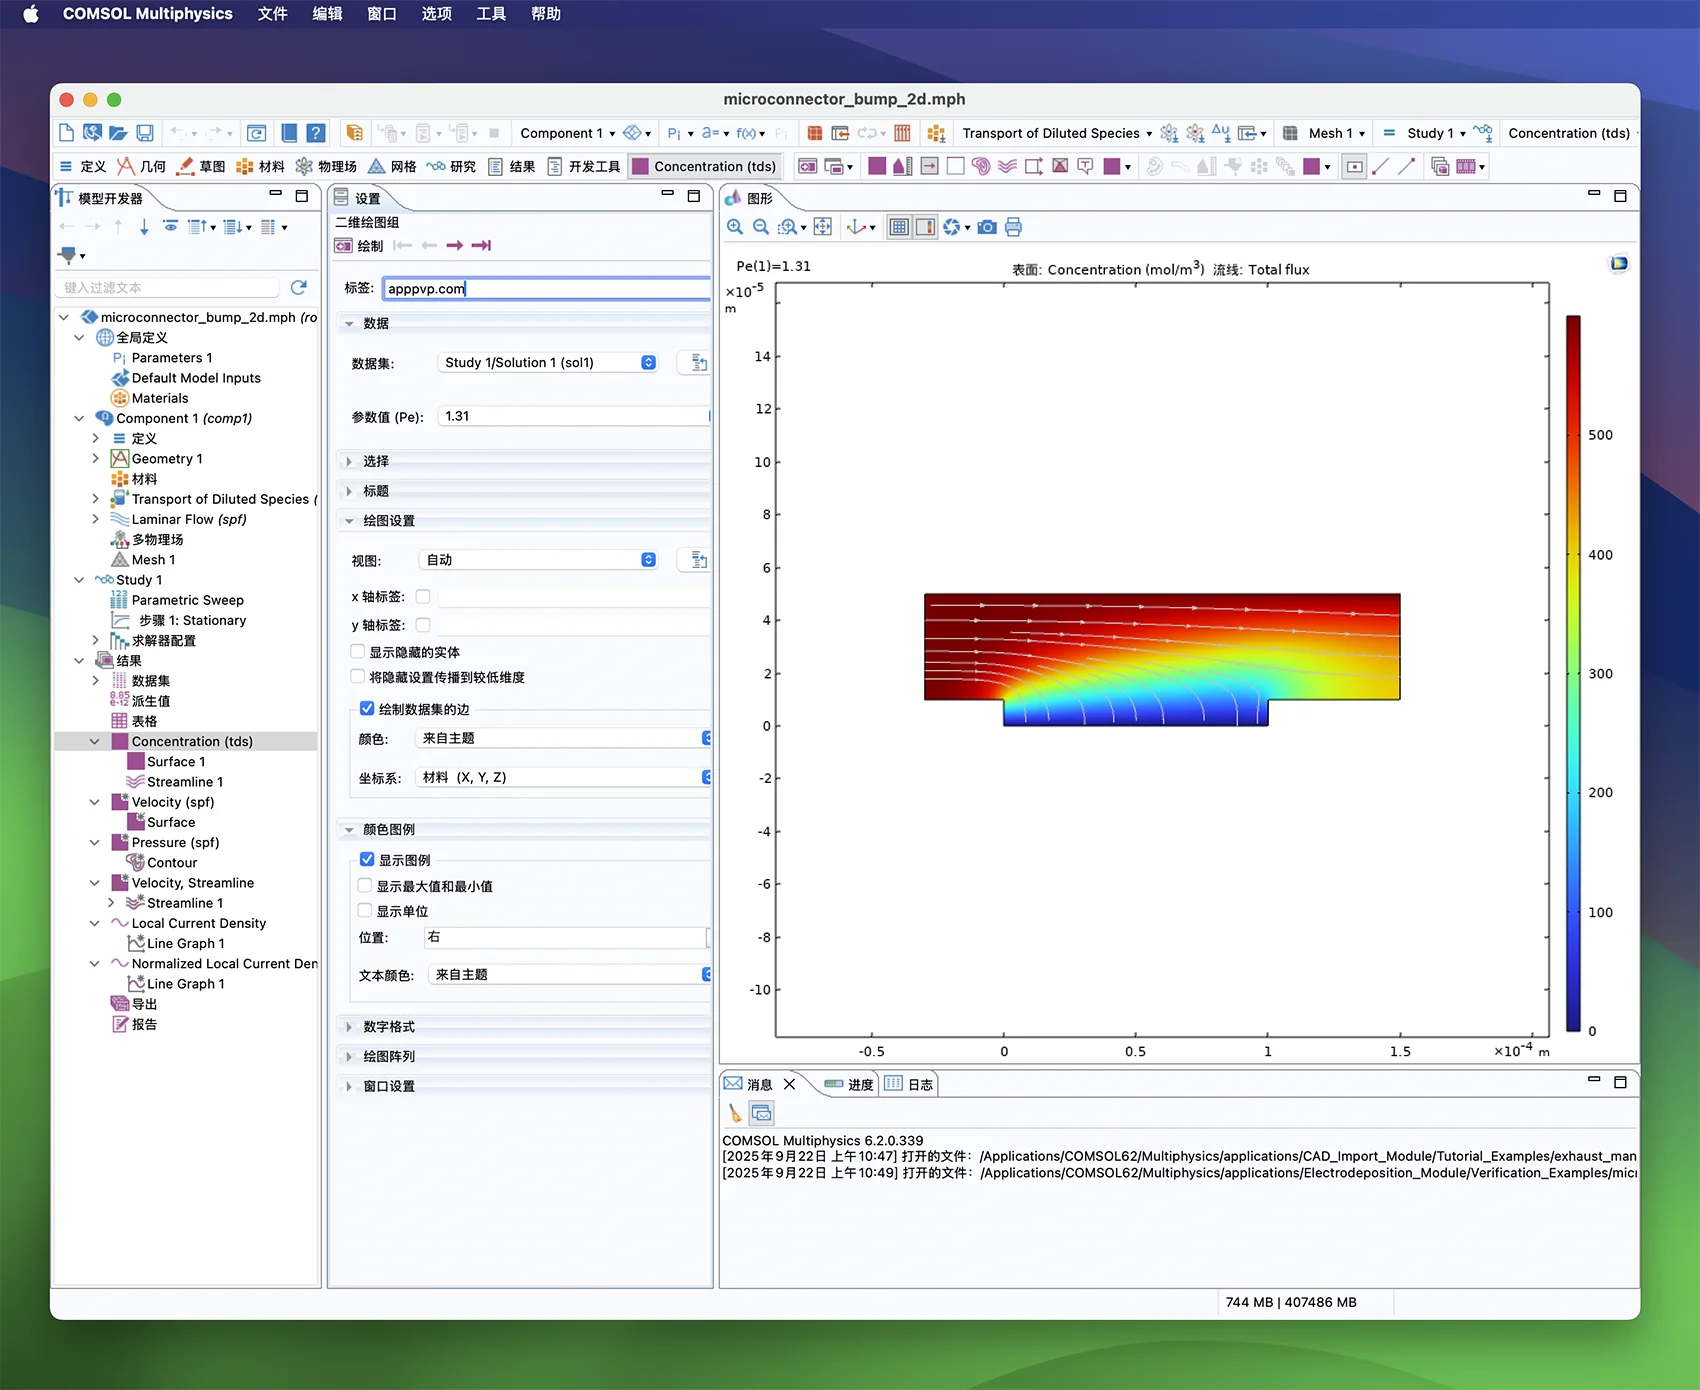Viewport: 1700px width, 1390px height.
Task: Select Streamline 1 under Concentration (tds)
Action: (185, 782)
